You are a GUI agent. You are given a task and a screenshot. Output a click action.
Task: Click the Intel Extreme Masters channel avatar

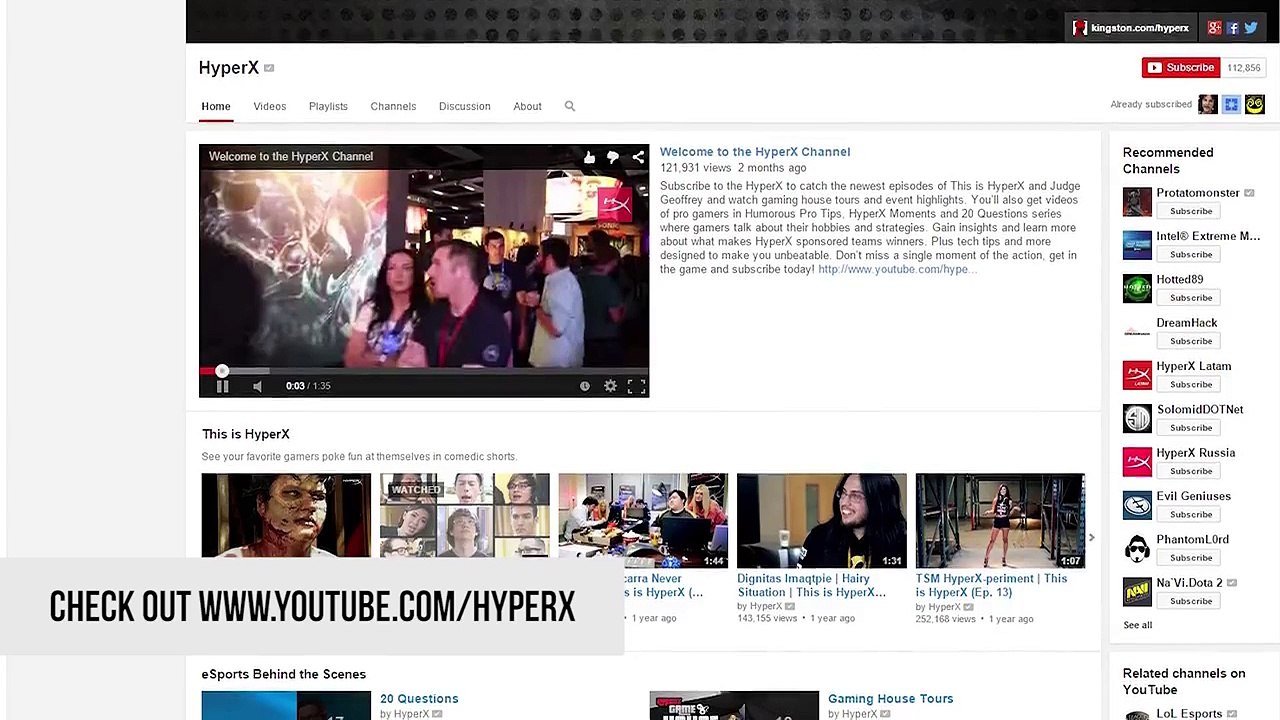tap(1137, 245)
